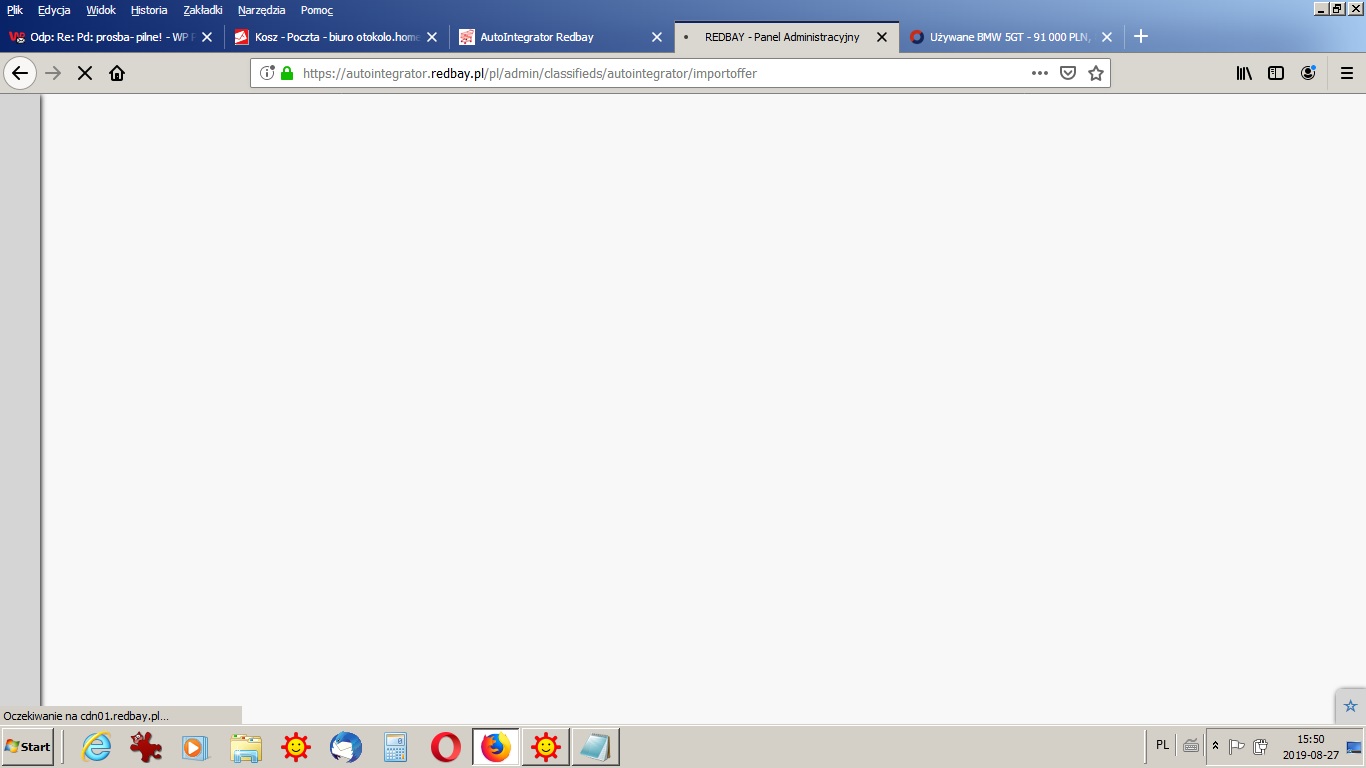Click the browser back arrow button
Image resolution: width=1366 pixels, height=768 pixels.
(20, 73)
